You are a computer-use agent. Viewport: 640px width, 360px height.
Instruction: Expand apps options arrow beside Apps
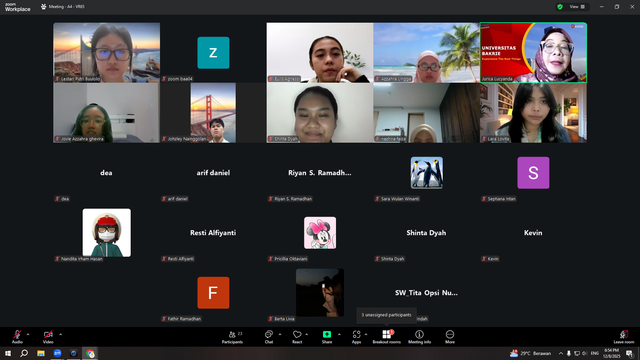[x=366, y=334]
